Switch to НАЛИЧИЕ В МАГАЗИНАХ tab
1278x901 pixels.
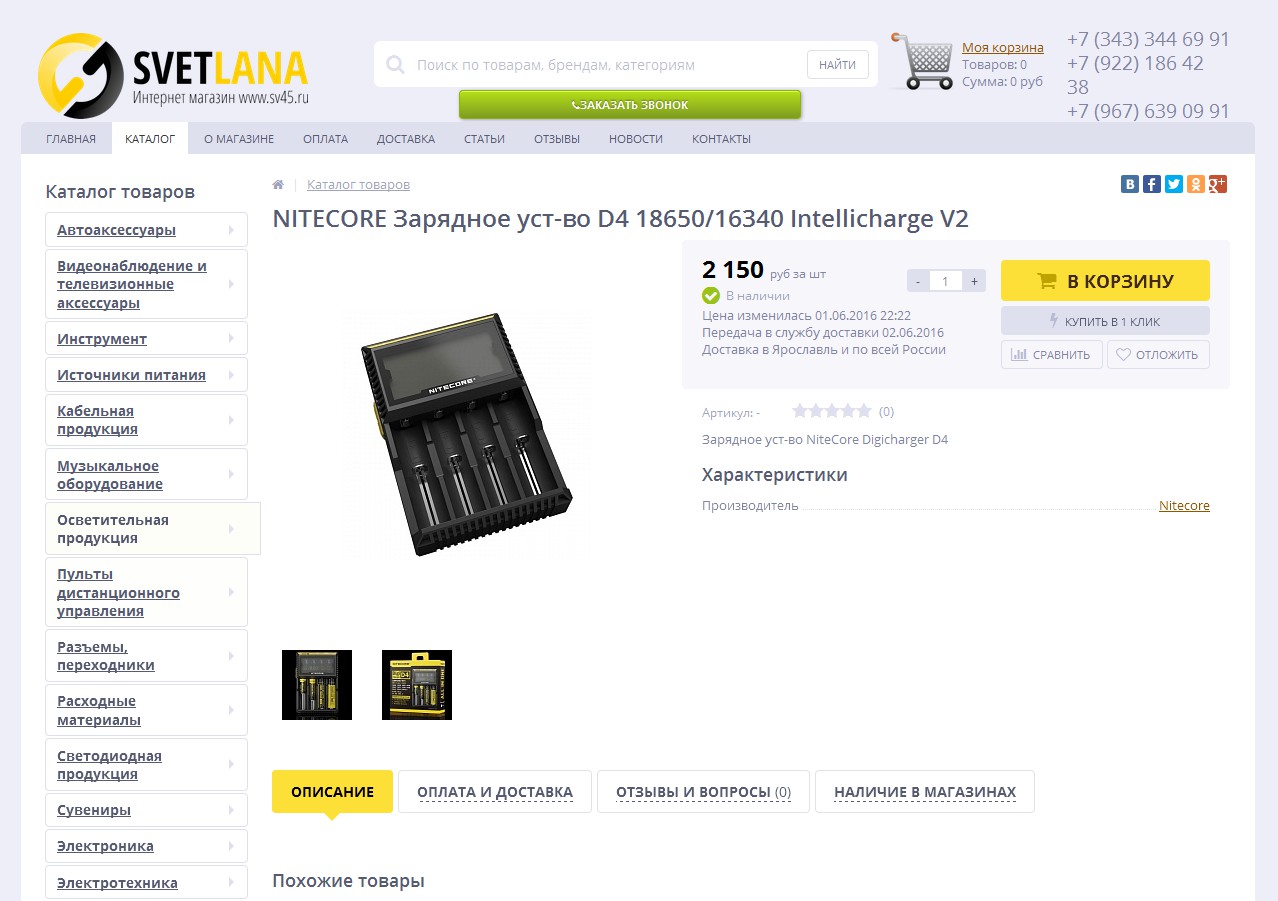[x=925, y=792]
